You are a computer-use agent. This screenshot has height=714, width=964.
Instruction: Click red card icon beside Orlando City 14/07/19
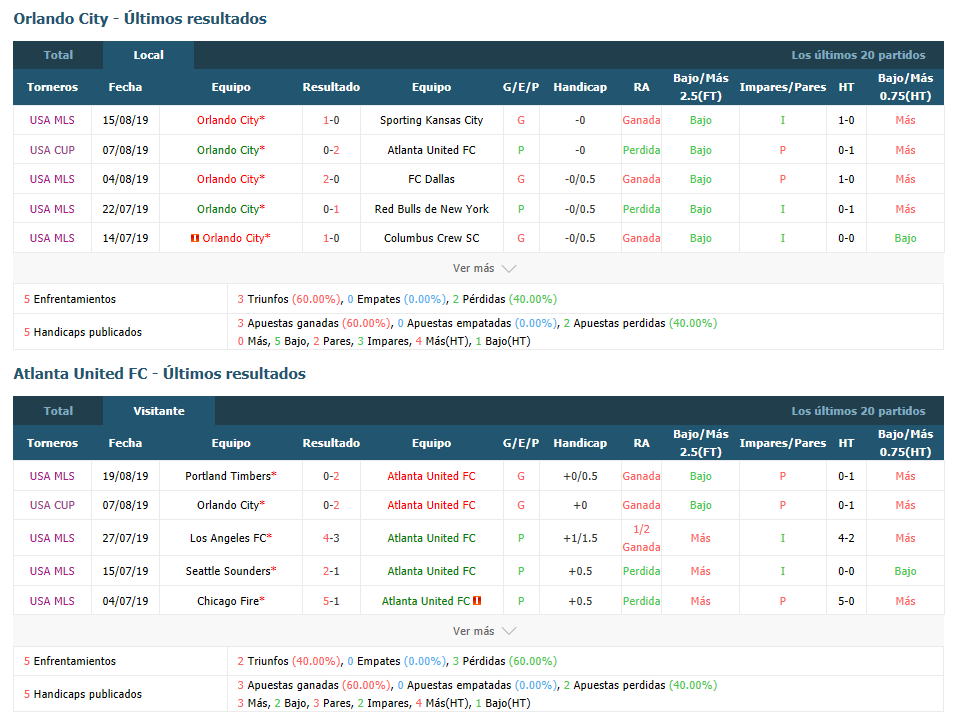pyautogui.click(x=195, y=238)
